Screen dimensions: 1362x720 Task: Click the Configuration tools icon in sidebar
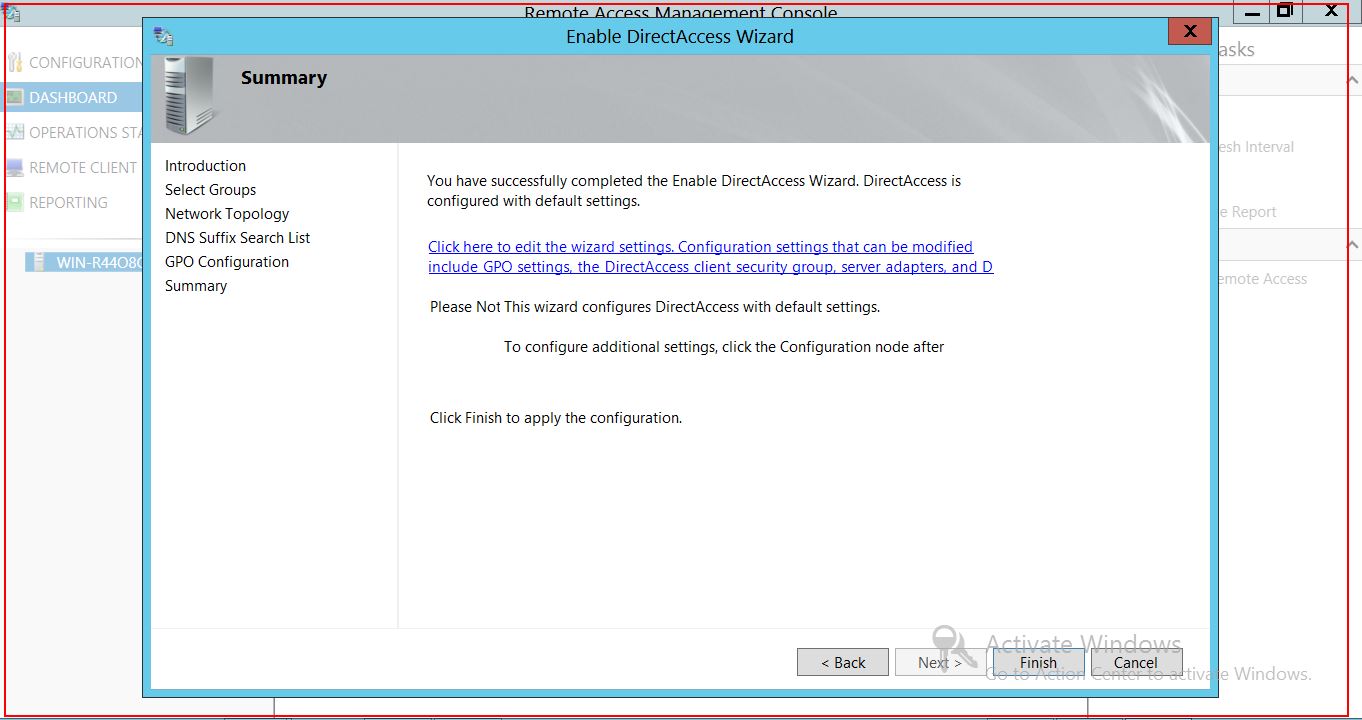click(14, 62)
